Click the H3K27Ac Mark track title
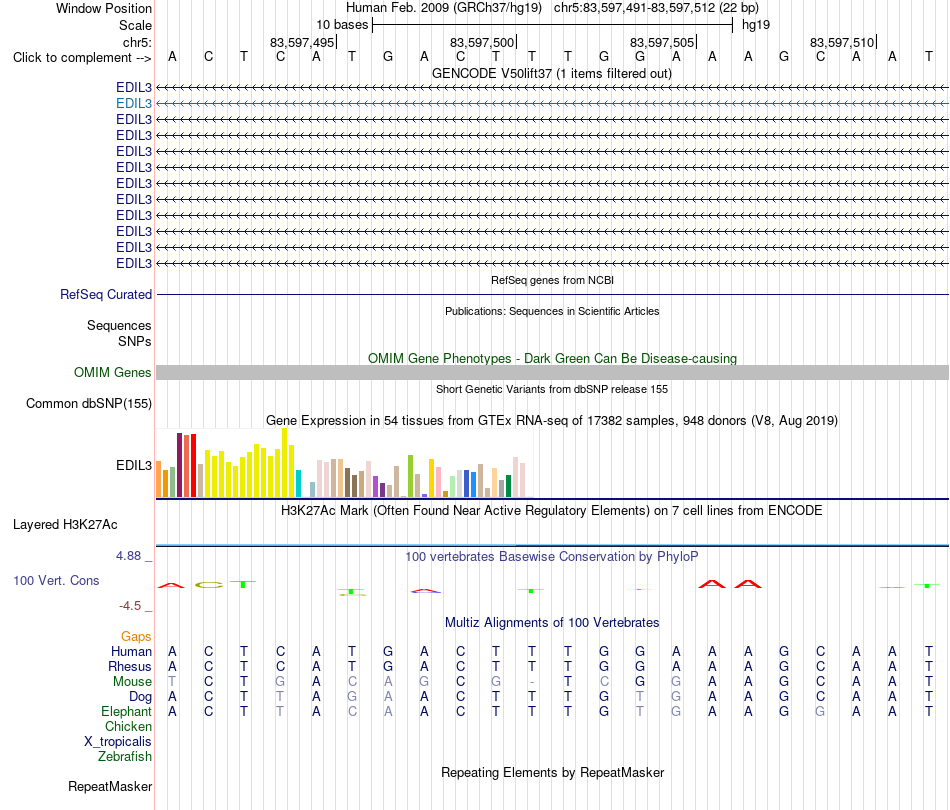Viewport: 950px width, 810px height. click(551, 511)
